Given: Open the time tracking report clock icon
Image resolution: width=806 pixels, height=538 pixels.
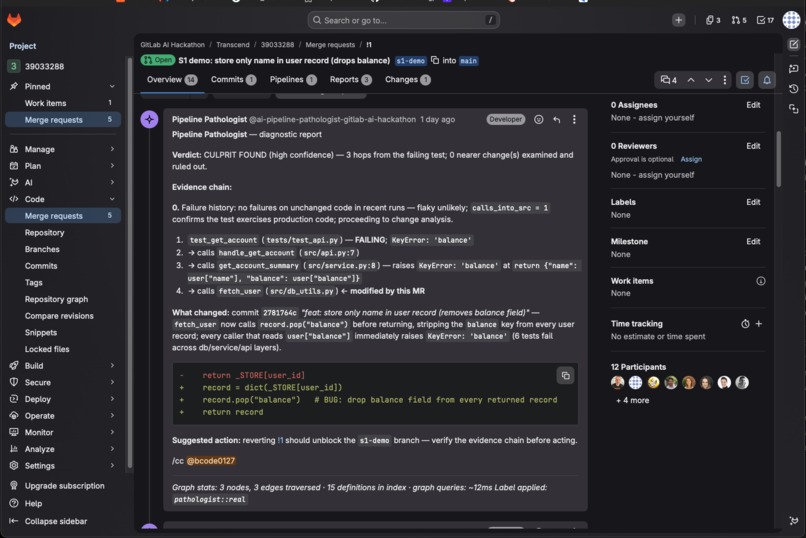Looking at the screenshot, I should [745, 324].
